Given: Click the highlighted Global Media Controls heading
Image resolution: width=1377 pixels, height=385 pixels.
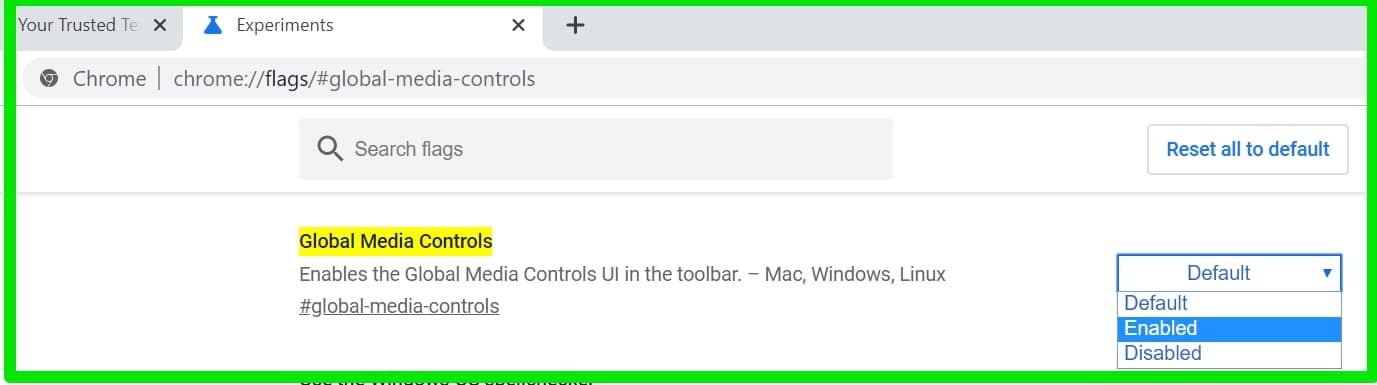Looking at the screenshot, I should tap(396, 241).
